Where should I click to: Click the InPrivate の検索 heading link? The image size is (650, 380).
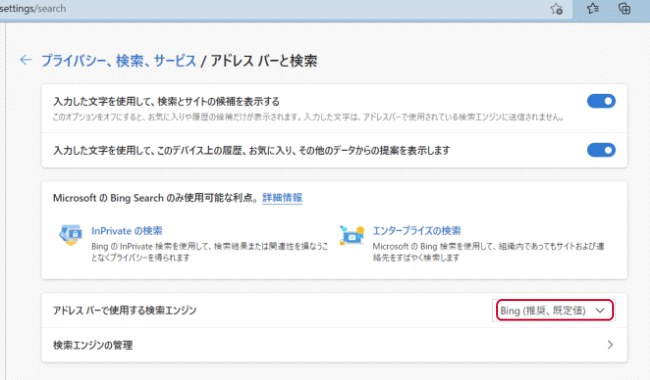pos(127,231)
